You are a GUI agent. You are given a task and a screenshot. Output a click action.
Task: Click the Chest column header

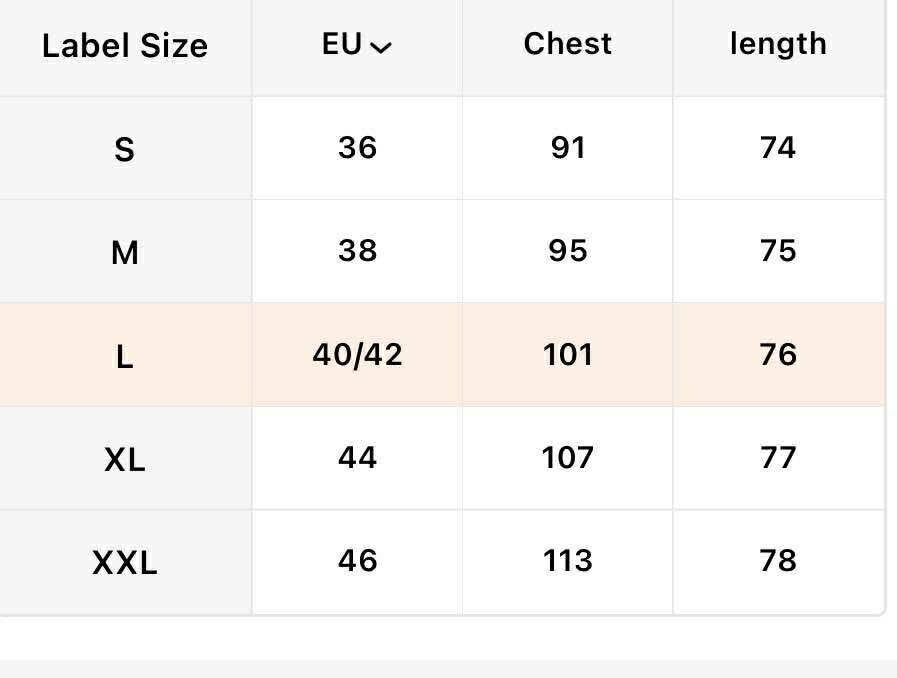pos(568,44)
